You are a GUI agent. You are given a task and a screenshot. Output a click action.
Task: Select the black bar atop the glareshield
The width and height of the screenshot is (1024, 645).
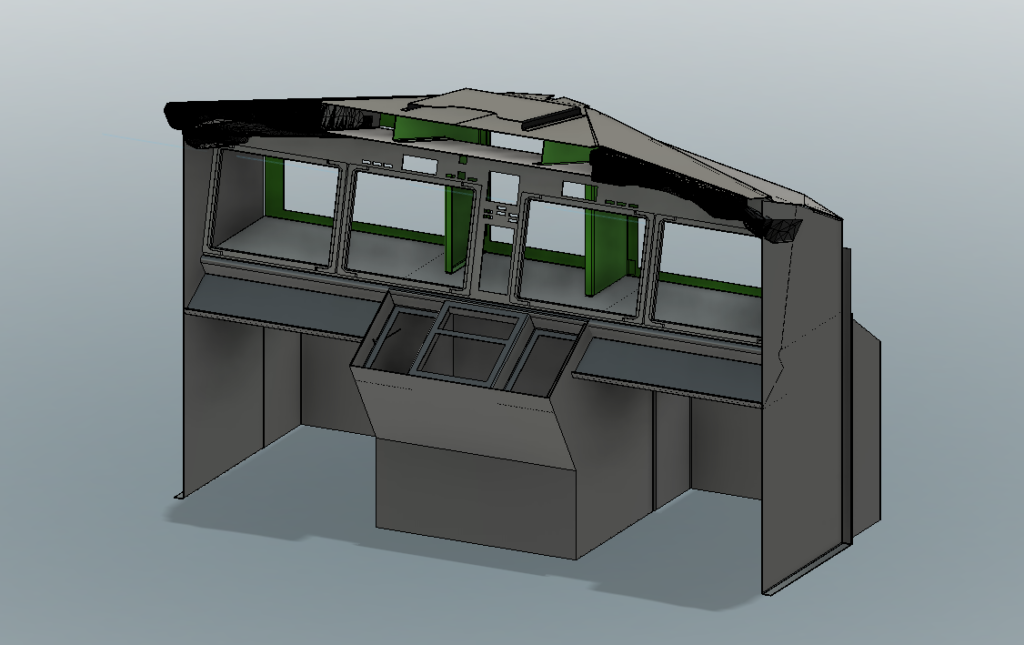tap(554, 119)
